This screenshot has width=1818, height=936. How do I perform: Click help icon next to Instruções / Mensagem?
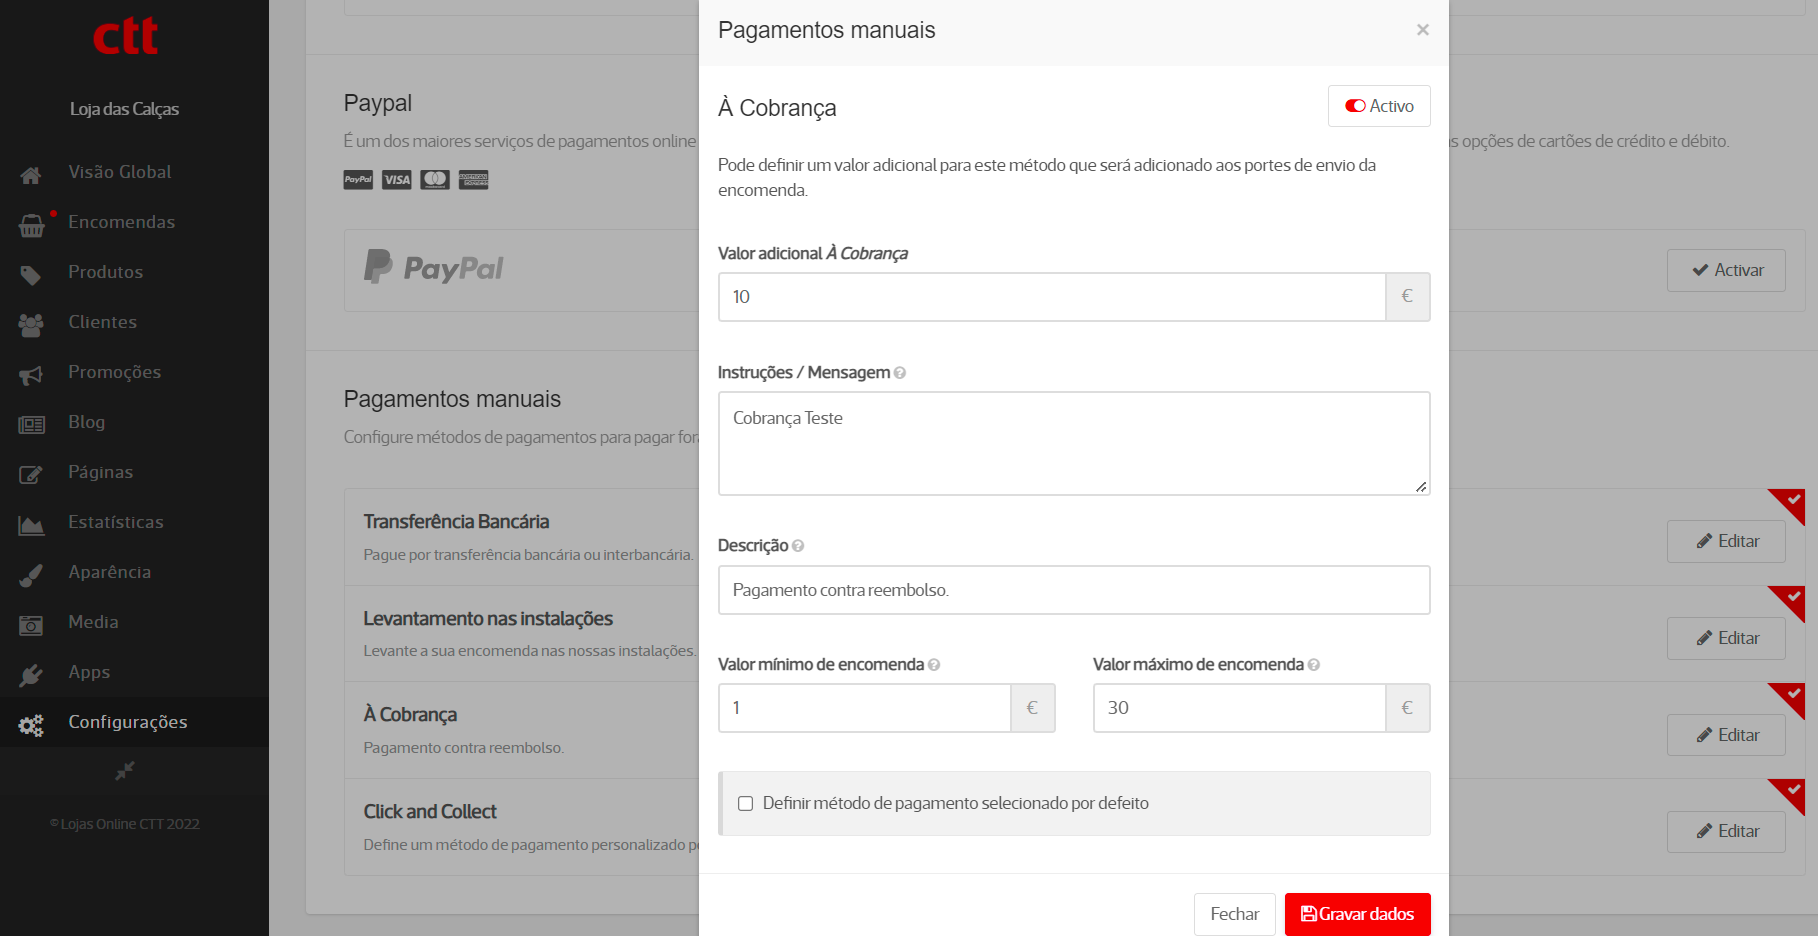tap(900, 373)
